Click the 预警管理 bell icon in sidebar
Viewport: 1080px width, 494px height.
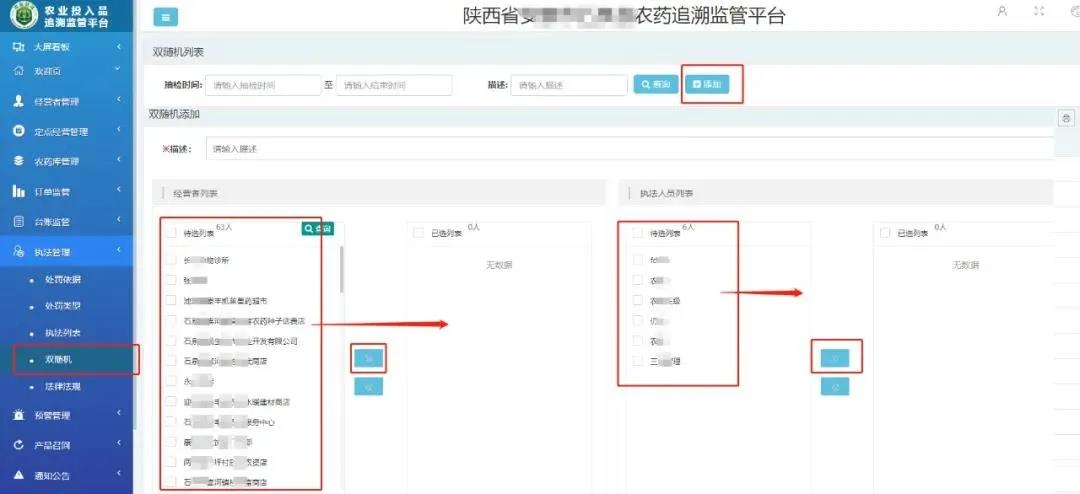click(x=18, y=414)
